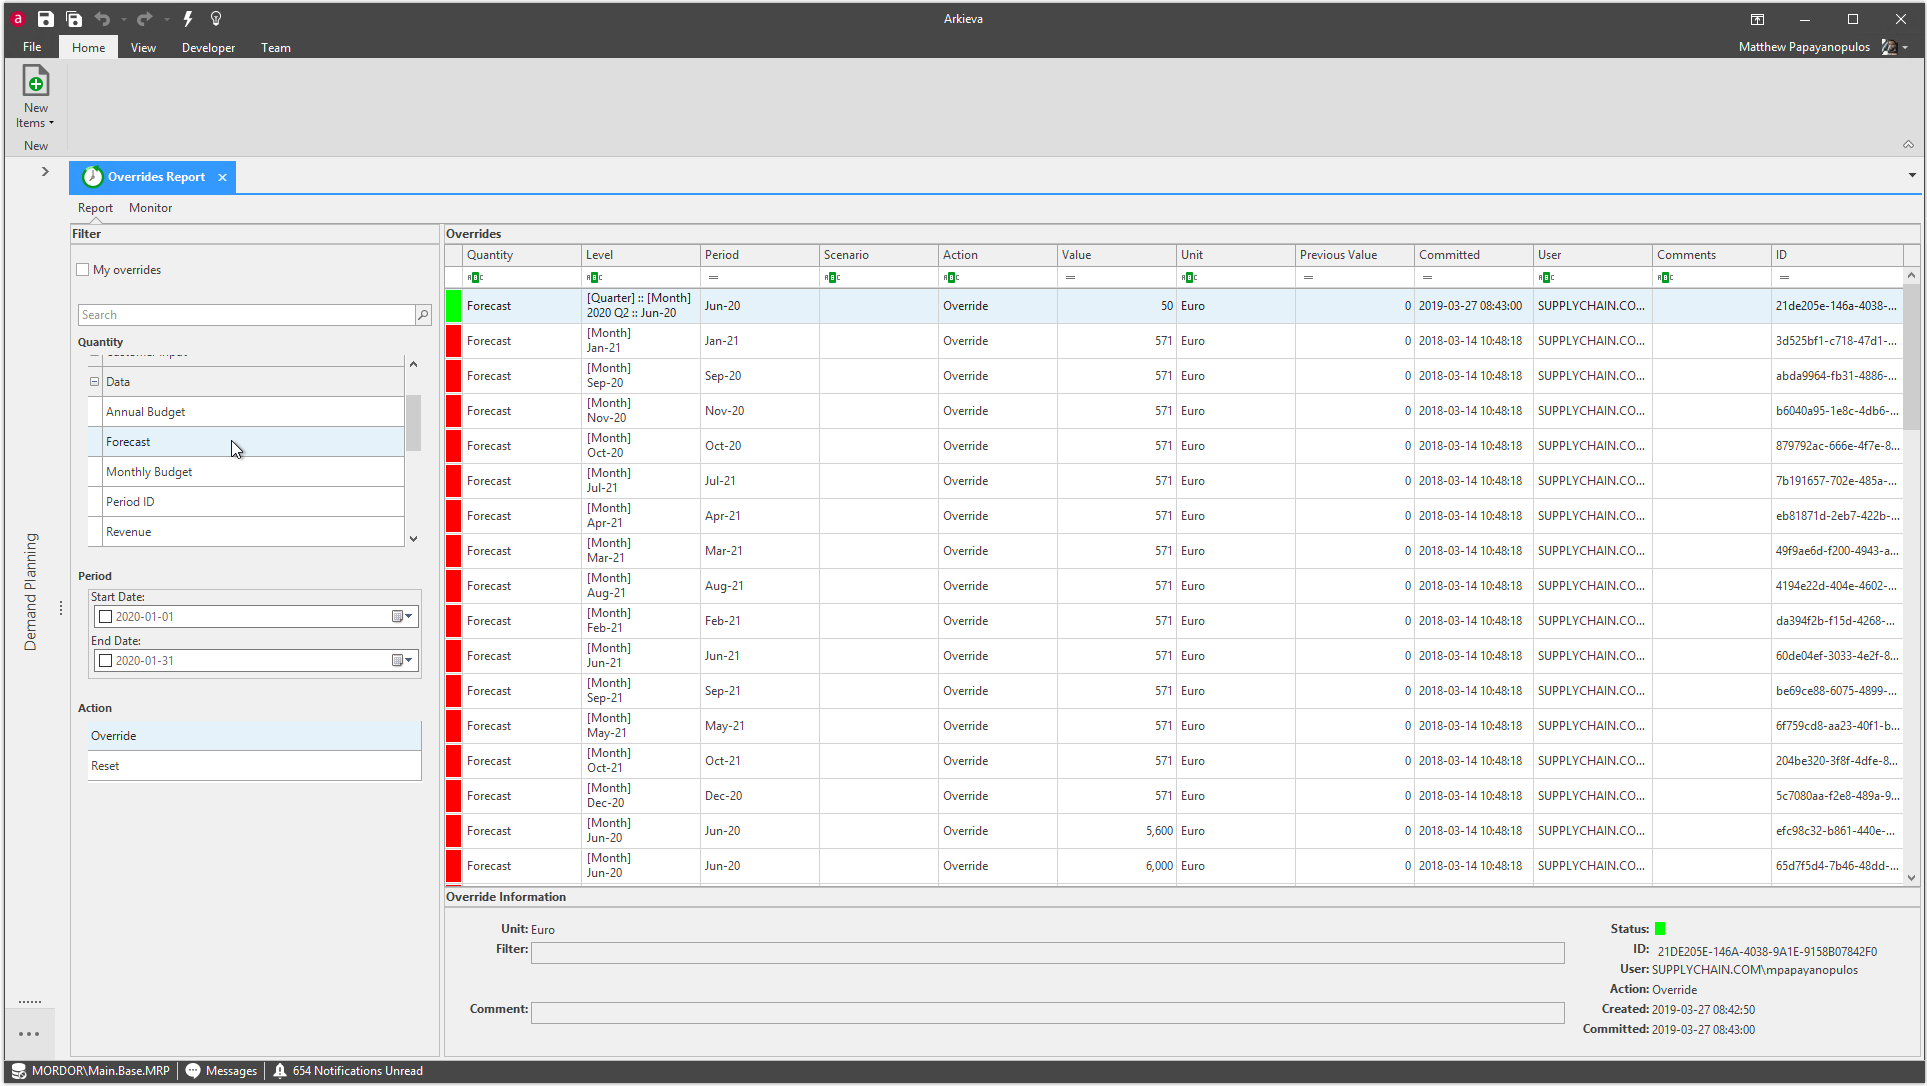
Task: Click the Scenario column filter icon
Action: (832, 277)
